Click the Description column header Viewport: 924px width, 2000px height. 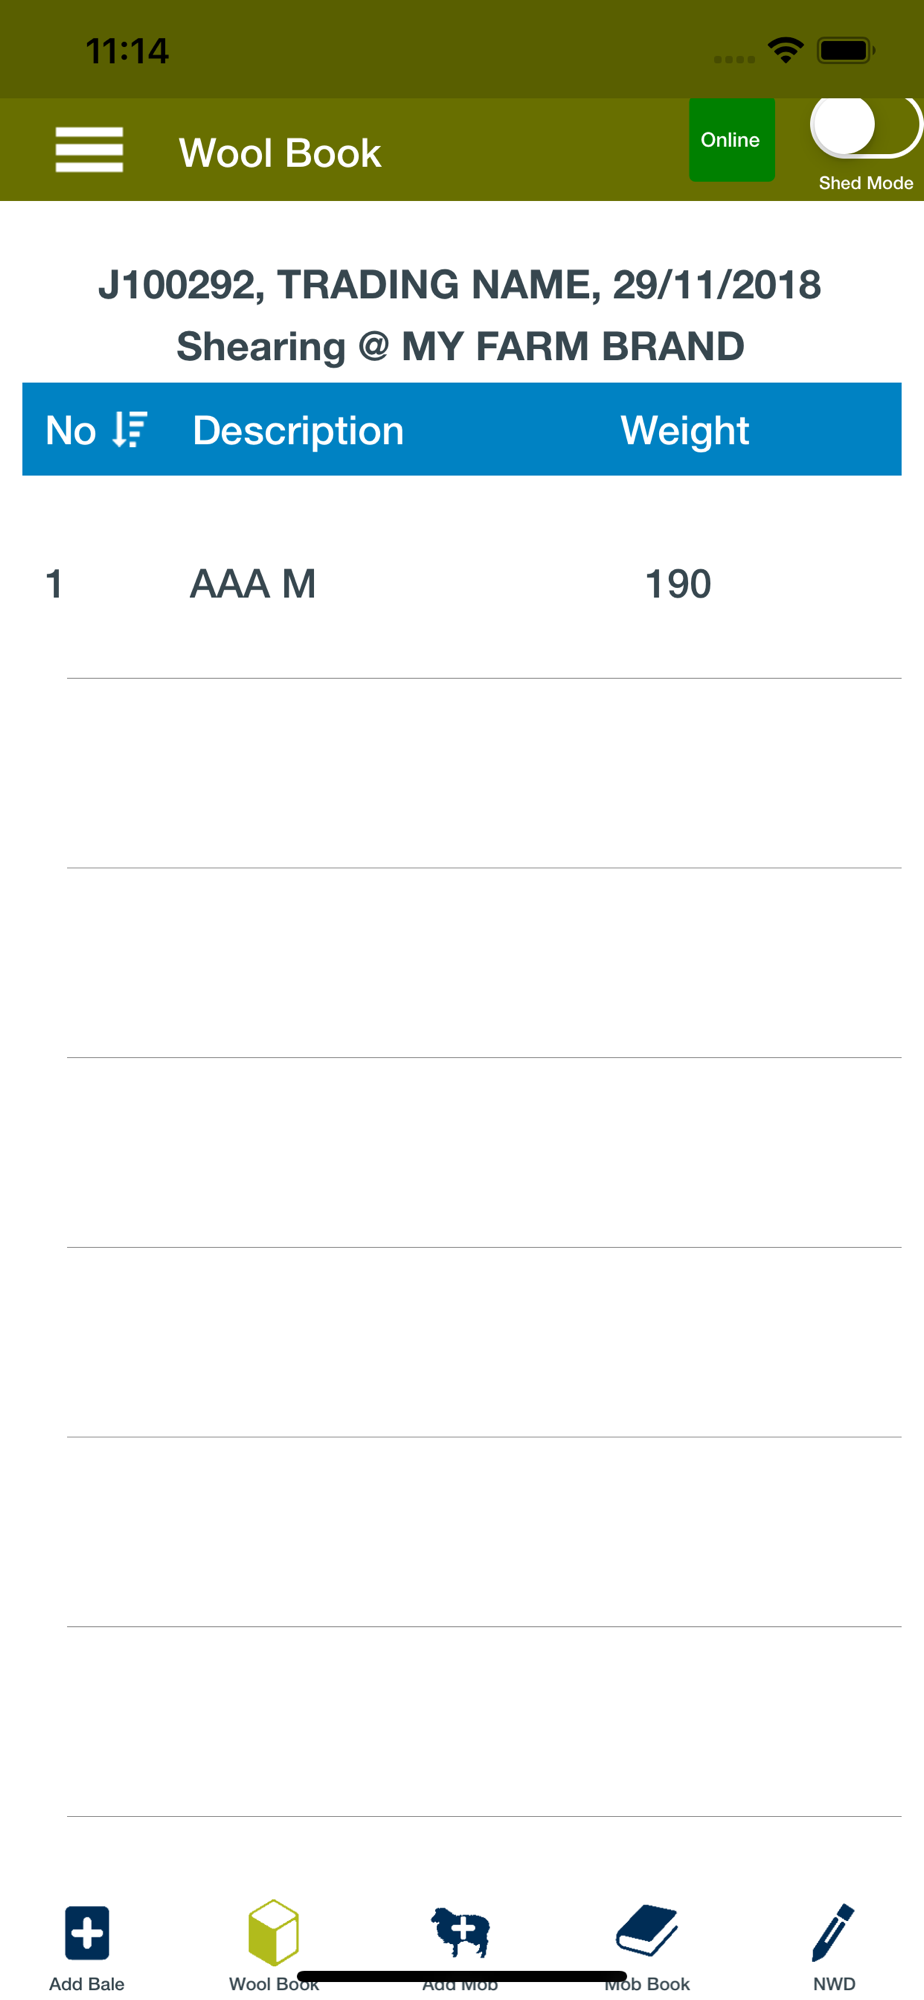coord(298,431)
